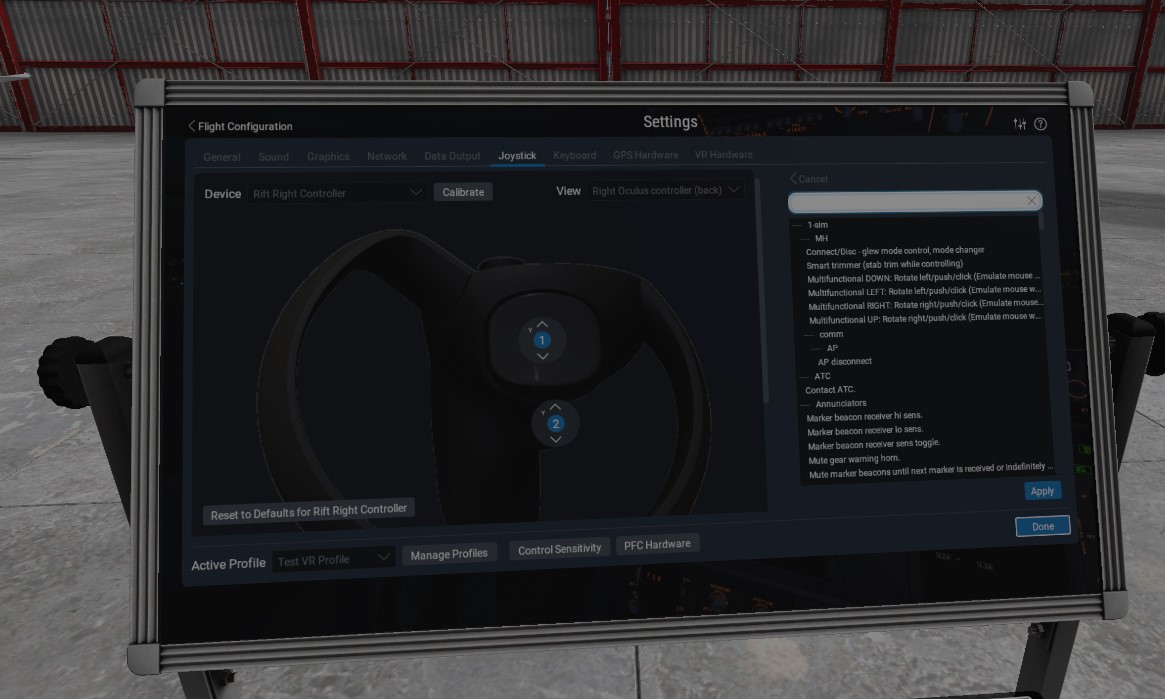Select 'Marker beacon receiver sens toggle.'

(x=874, y=445)
